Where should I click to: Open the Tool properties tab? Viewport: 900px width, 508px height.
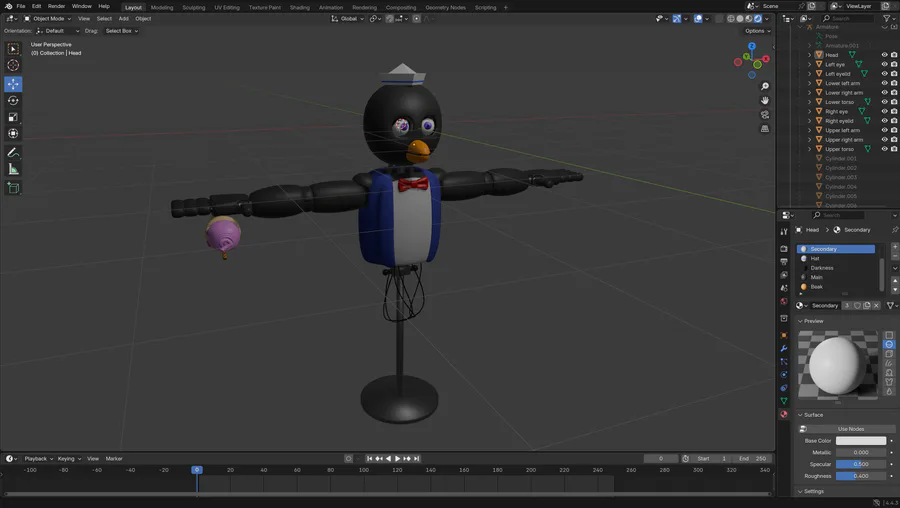[783, 231]
